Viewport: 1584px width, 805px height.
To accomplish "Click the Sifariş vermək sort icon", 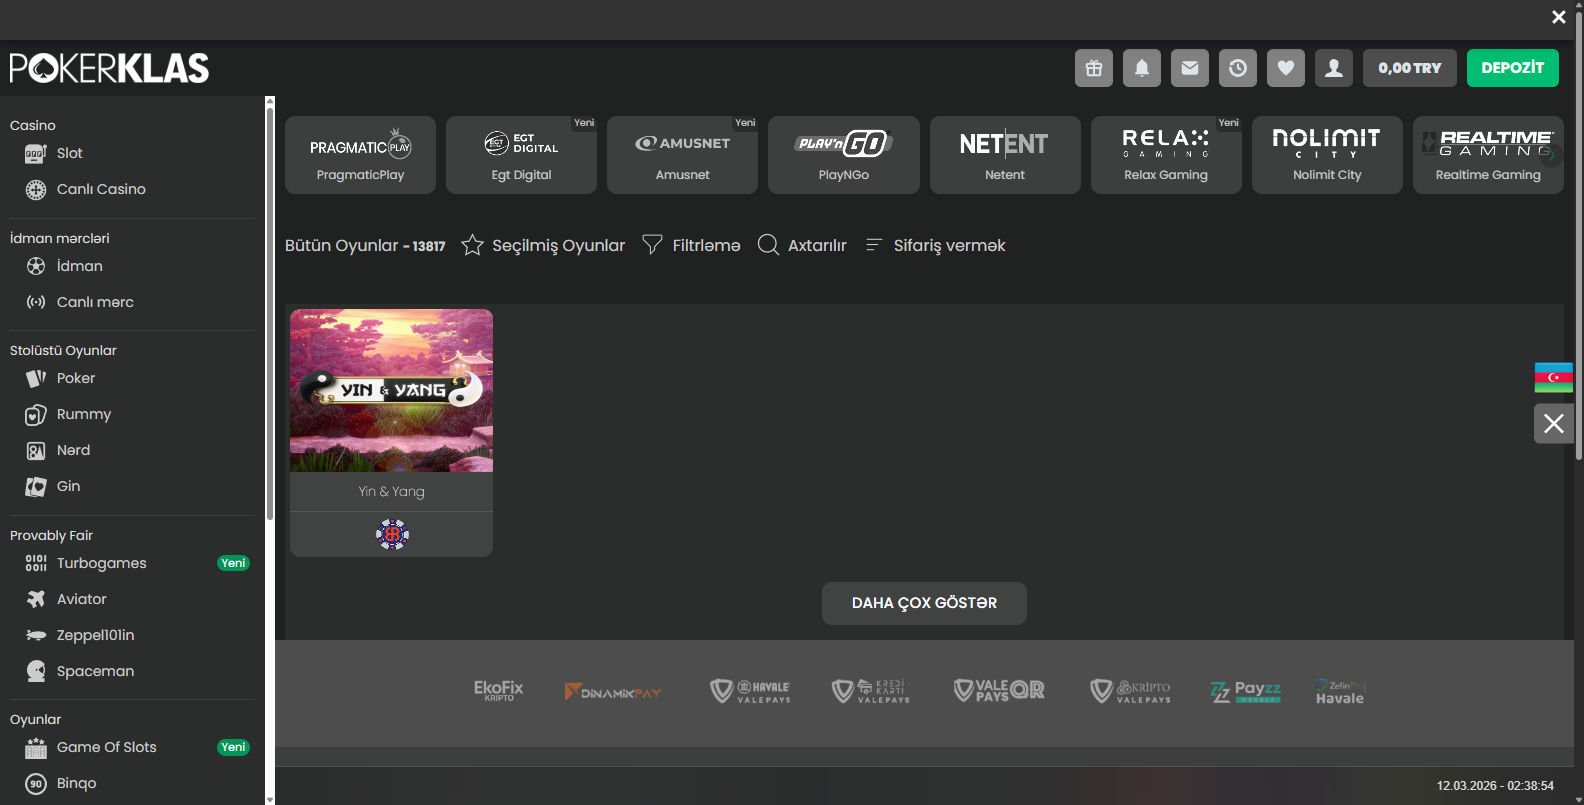I will [x=873, y=245].
